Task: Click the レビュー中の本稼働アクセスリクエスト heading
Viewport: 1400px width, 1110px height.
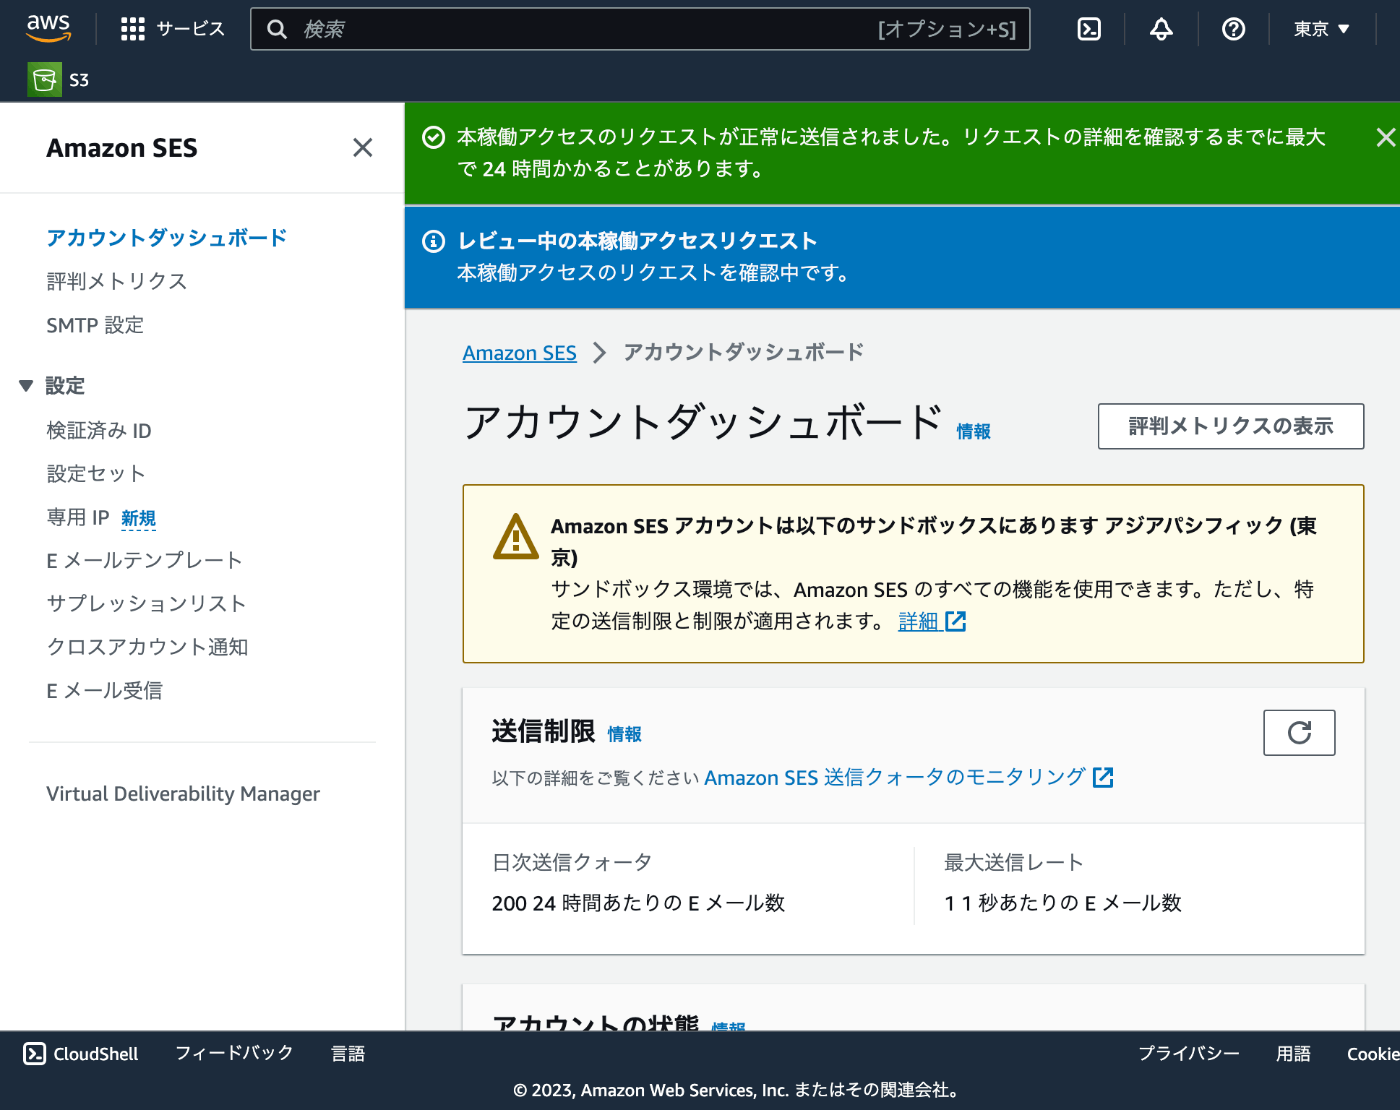Action: point(637,241)
